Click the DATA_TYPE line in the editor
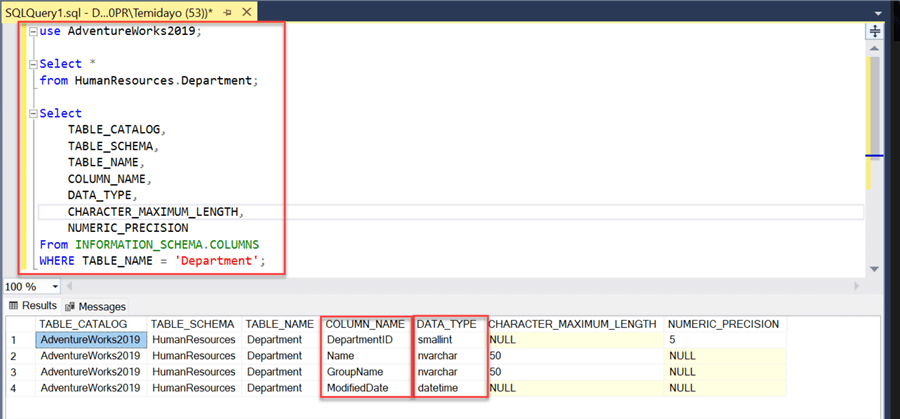Screen dimensions: 900x419 pyautogui.click(x=103, y=195)
